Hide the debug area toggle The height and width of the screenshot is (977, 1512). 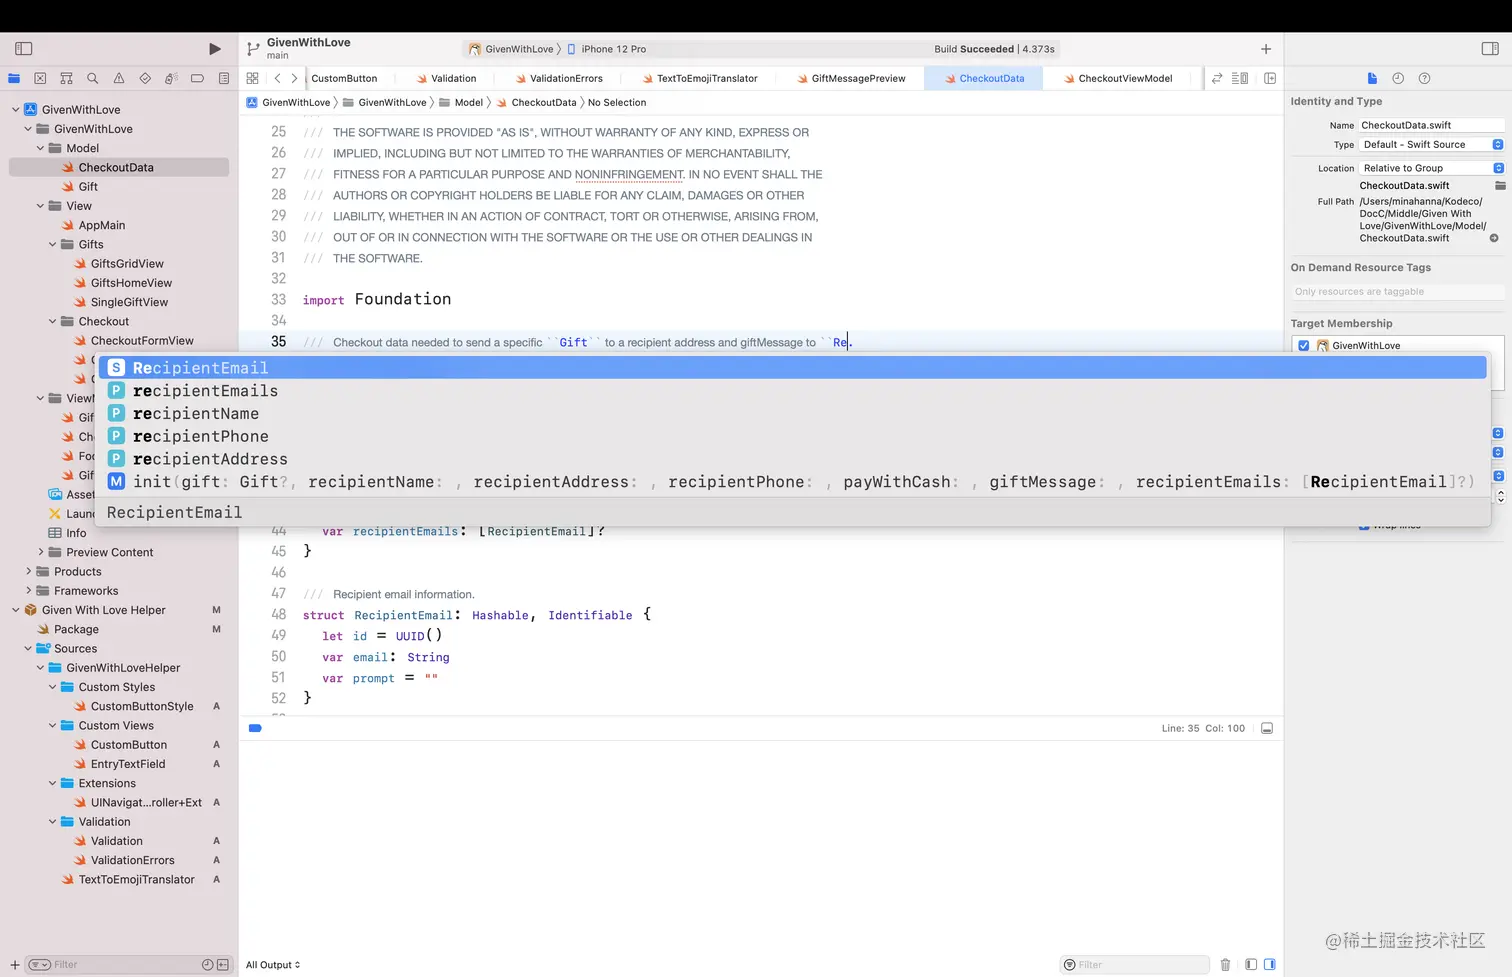[x=1267, y=728]
